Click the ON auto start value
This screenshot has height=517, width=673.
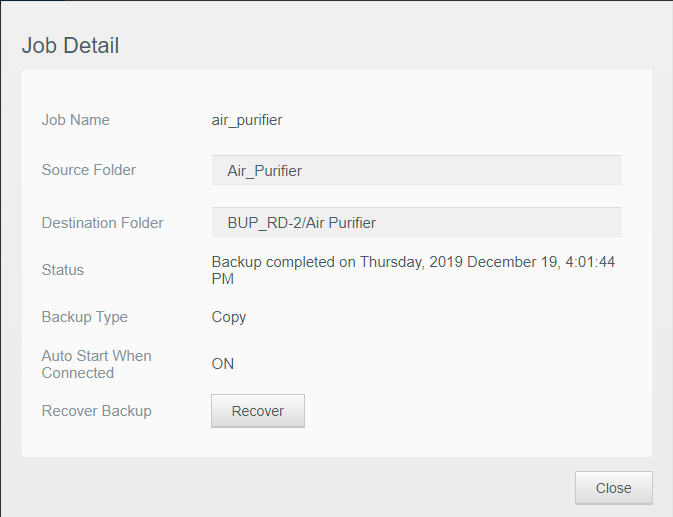(223, 364)
